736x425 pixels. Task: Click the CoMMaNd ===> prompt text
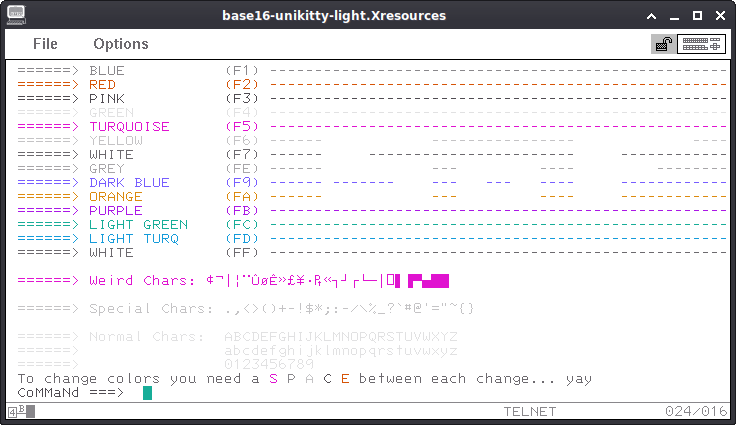click(x=70, y=393)
